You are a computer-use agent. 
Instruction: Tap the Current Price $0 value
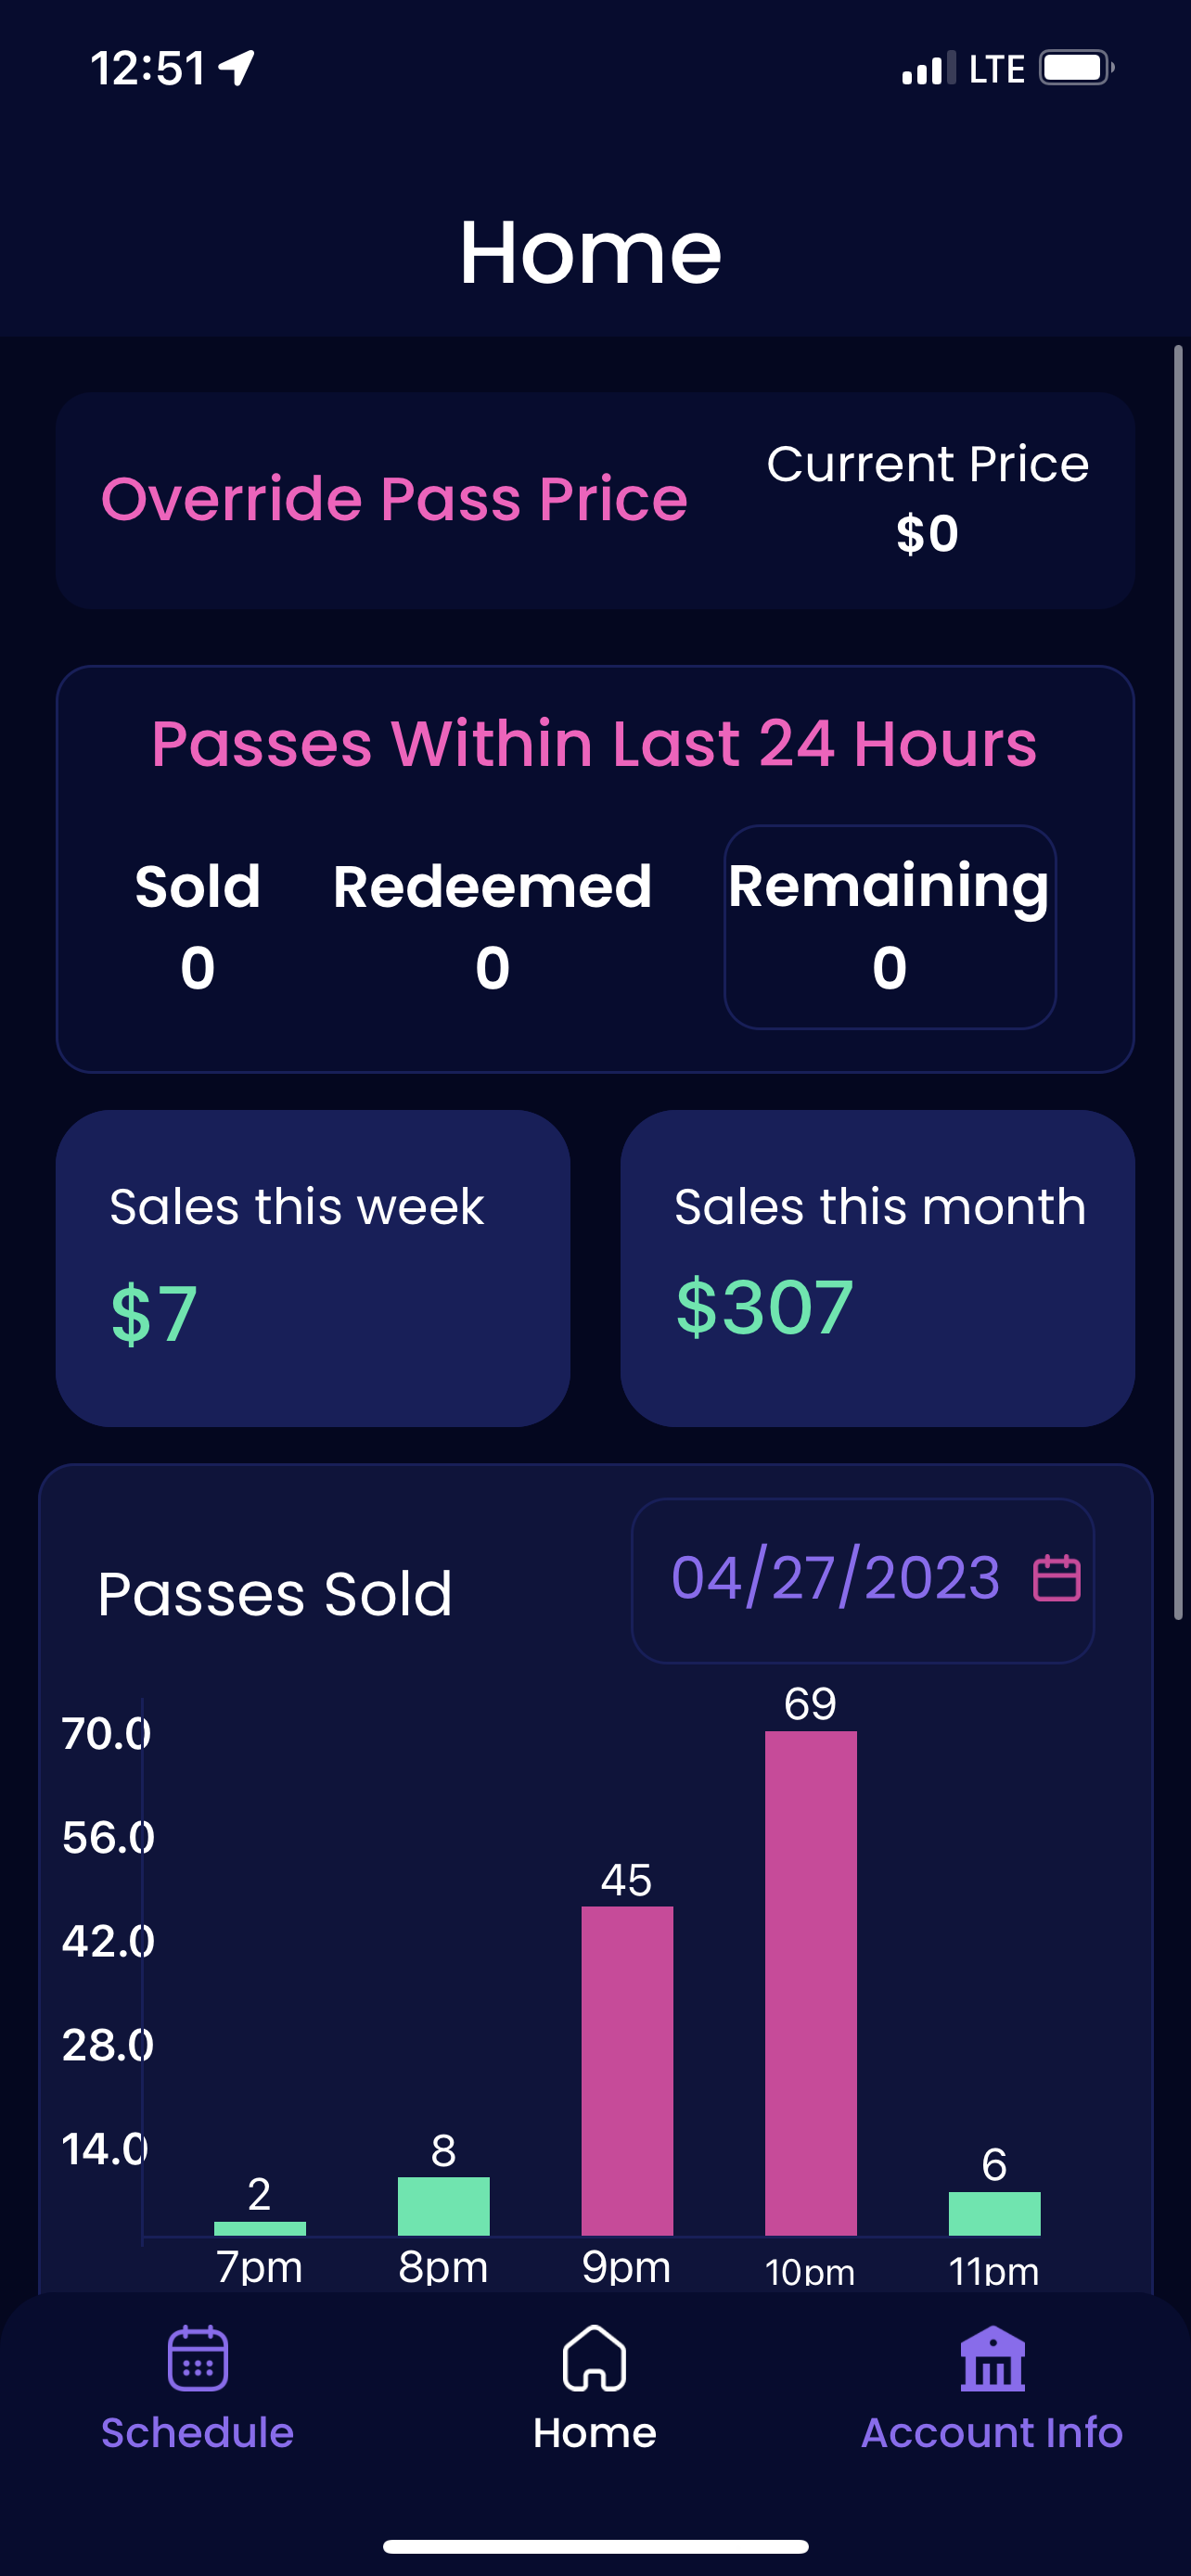[927, 533]
